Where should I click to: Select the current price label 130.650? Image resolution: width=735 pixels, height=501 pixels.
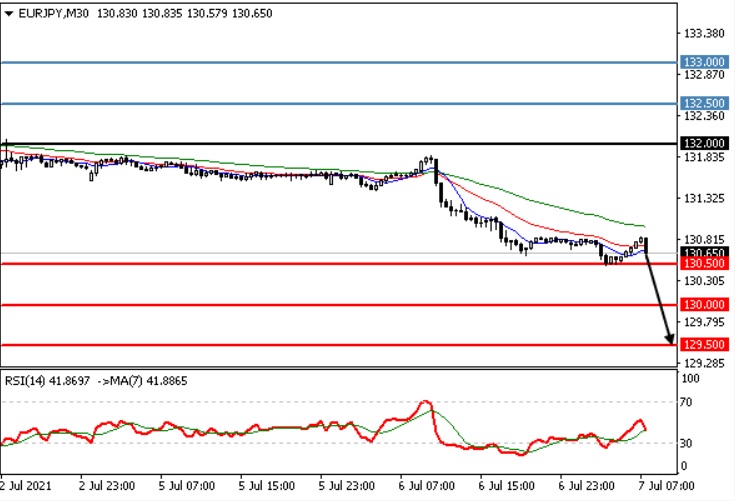pyautogui.click(x=704, y=253)
